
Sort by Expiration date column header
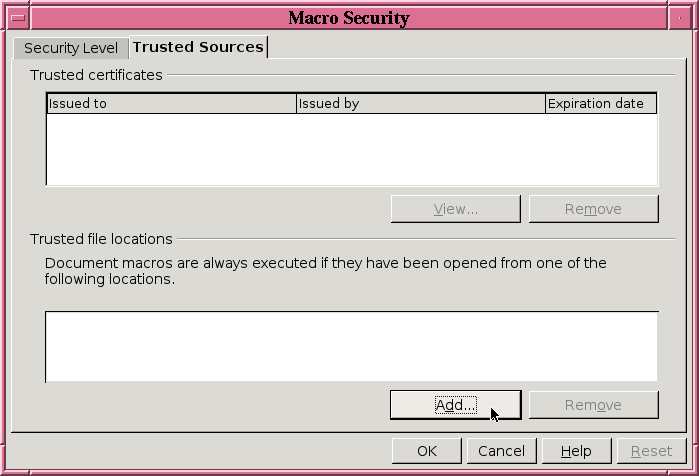[601, 103]
